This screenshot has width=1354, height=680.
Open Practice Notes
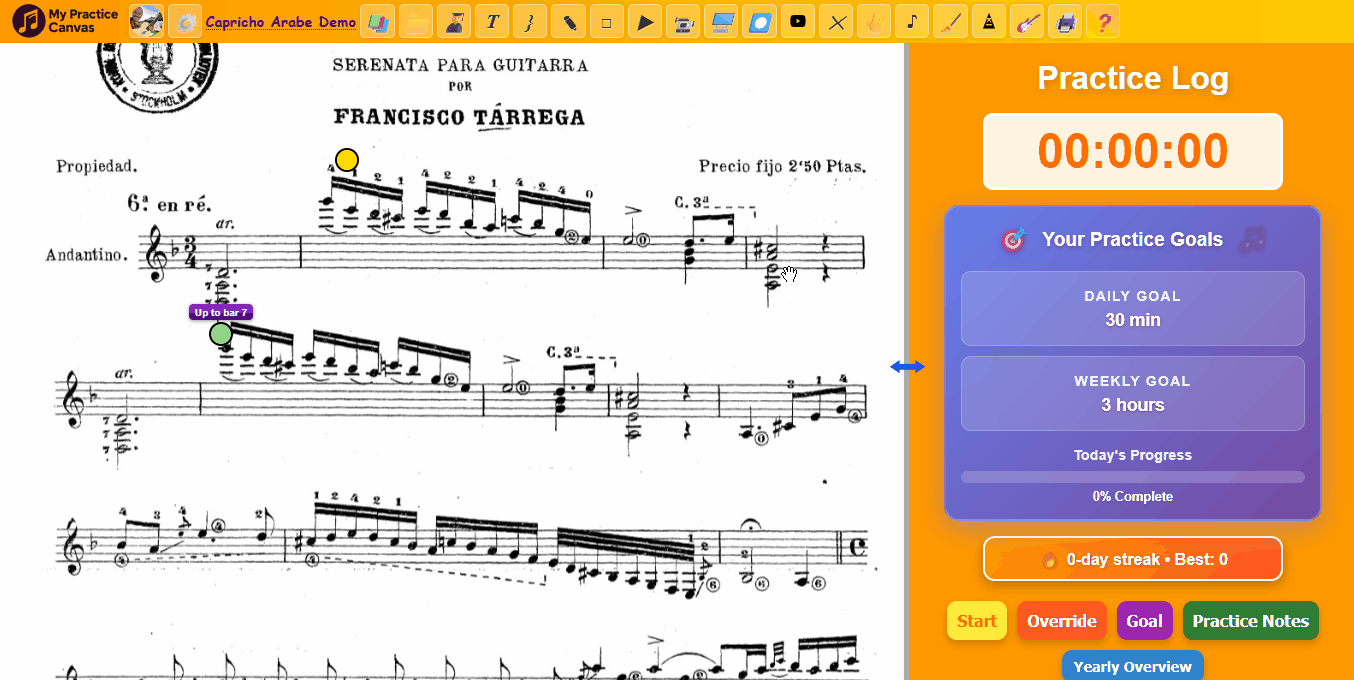(x=1251, y=621)
